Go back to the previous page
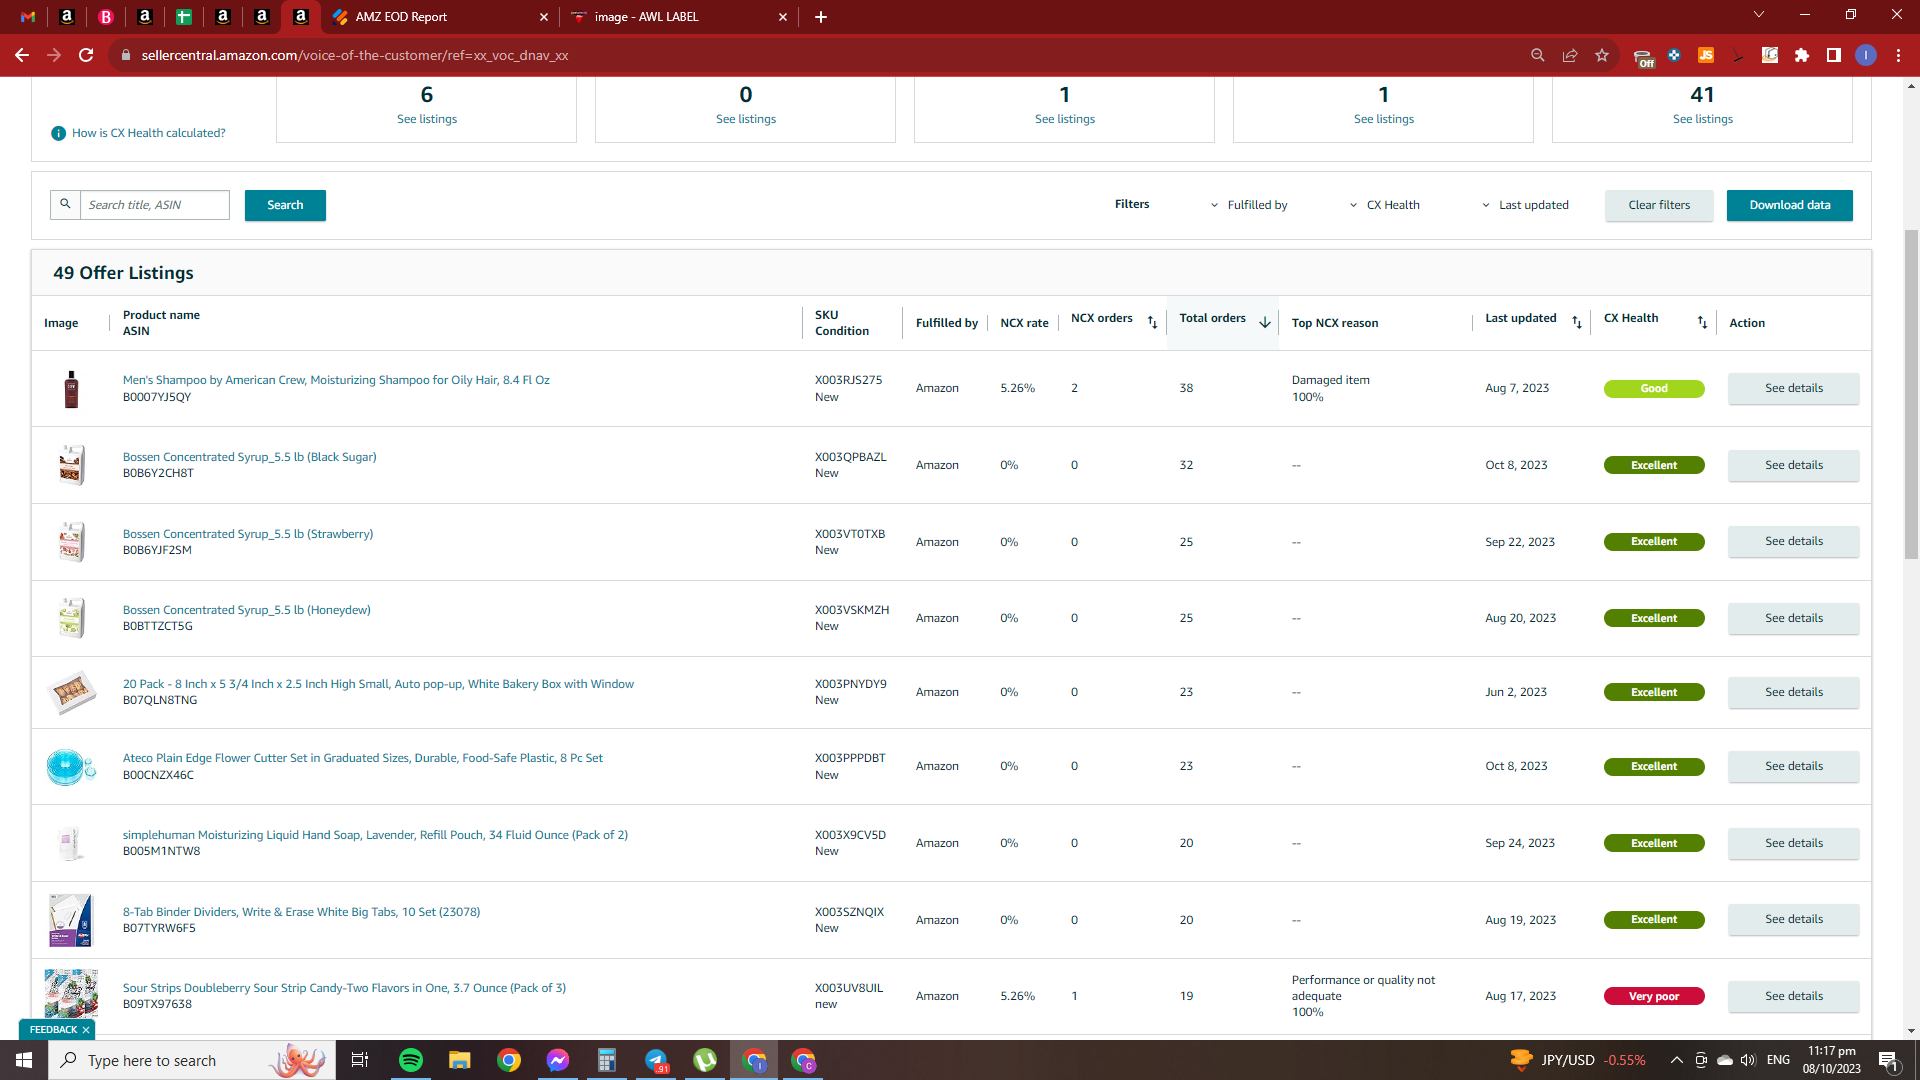Screen dimensions: 1920x1080 (22, 55)
